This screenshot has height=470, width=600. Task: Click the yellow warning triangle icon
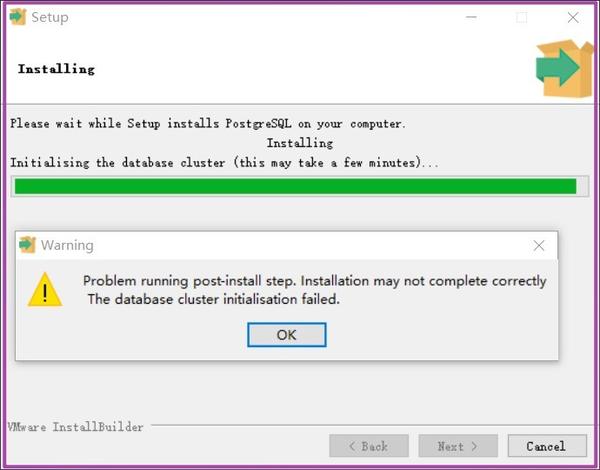[x=45, y=290]
